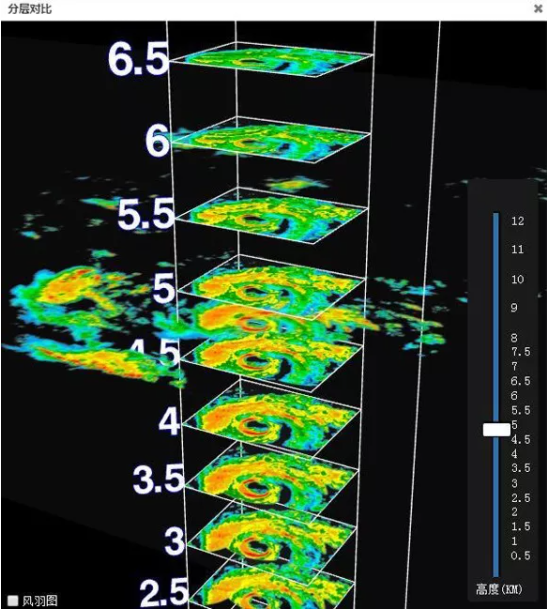Enable the 风羽图 checkbox

(13, 600)
